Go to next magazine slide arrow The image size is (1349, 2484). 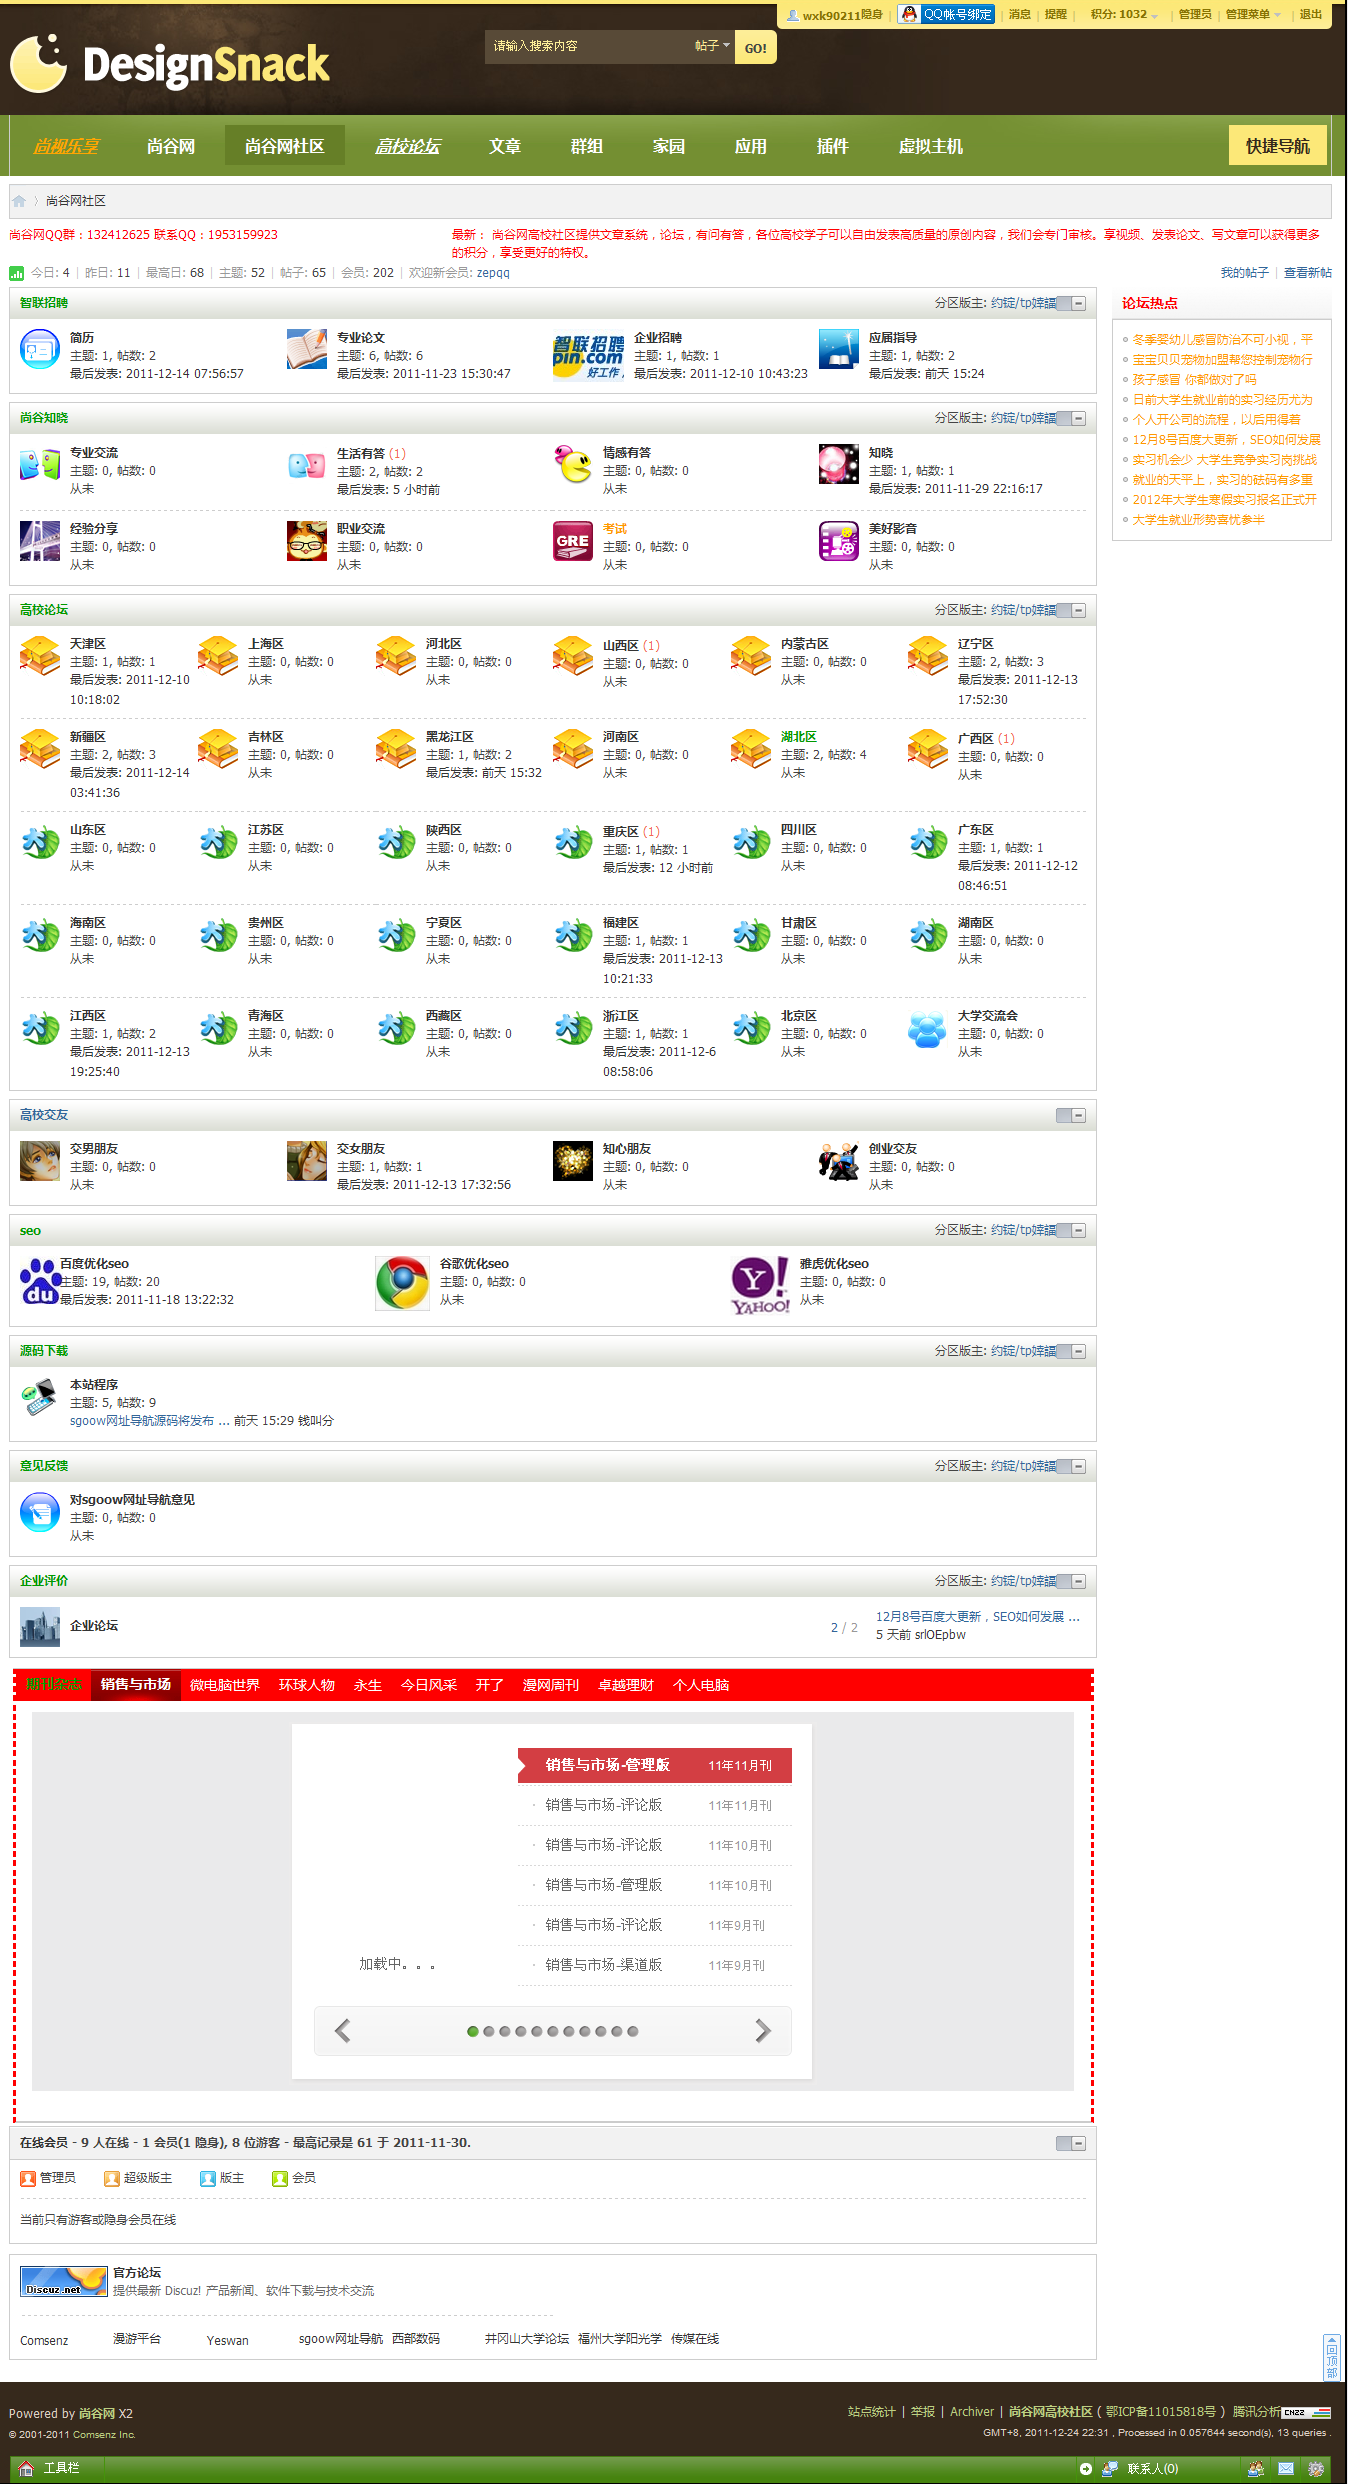[762, 2031]
